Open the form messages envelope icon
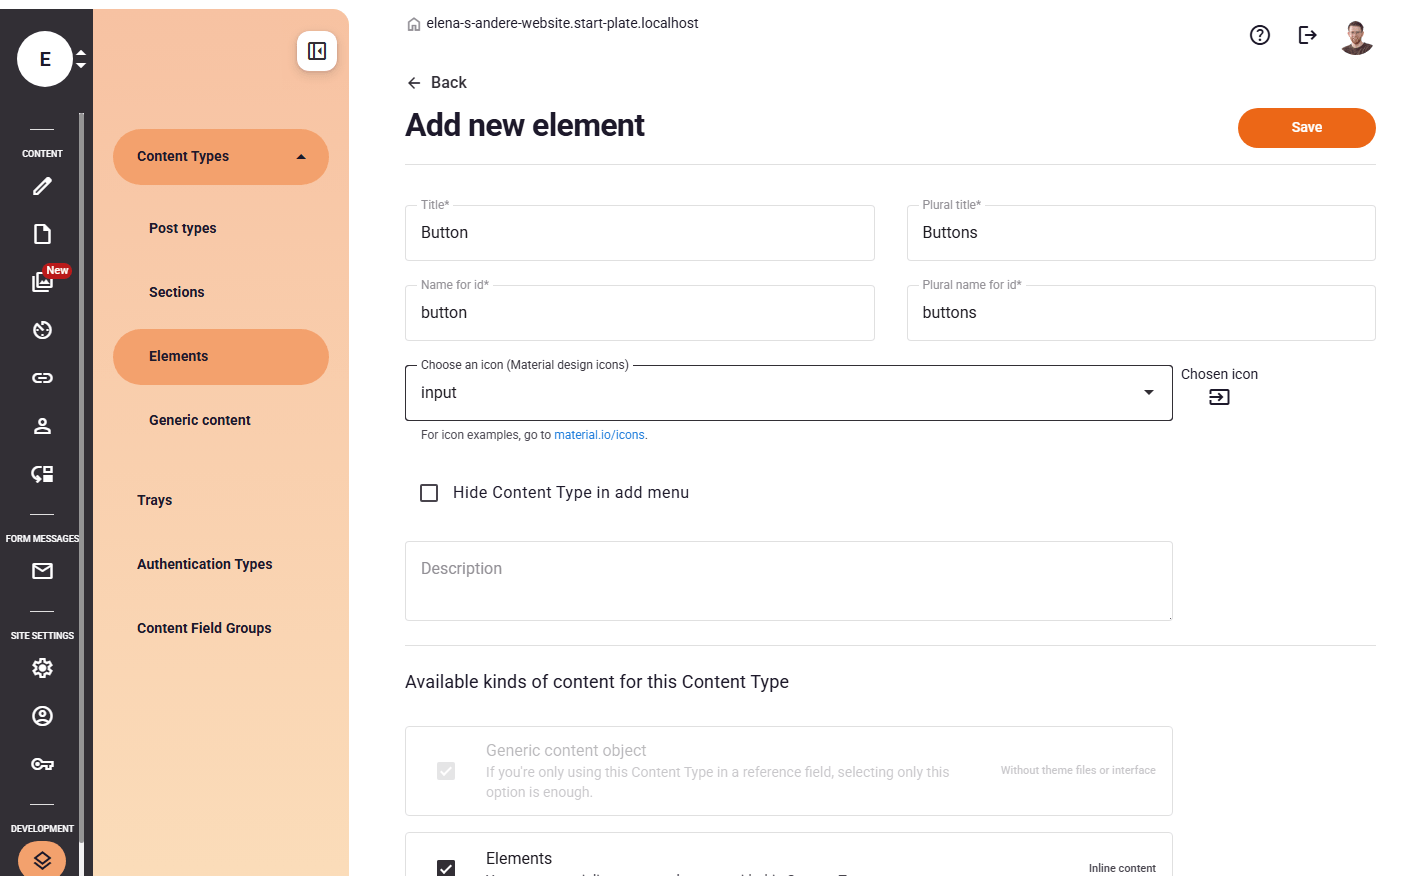This screenshot has height=876, width=1427. tap(42, 571)
